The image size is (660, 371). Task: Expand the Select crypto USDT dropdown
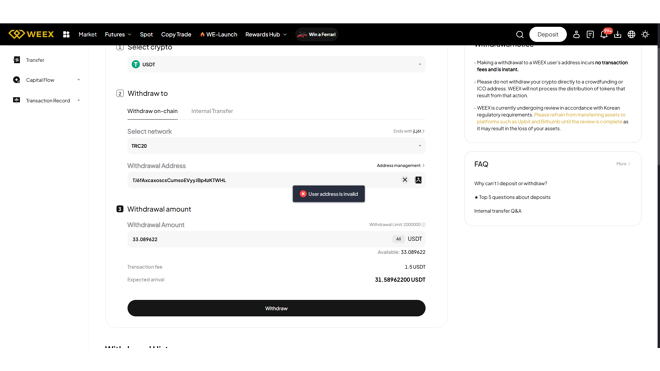click(276, 64)
